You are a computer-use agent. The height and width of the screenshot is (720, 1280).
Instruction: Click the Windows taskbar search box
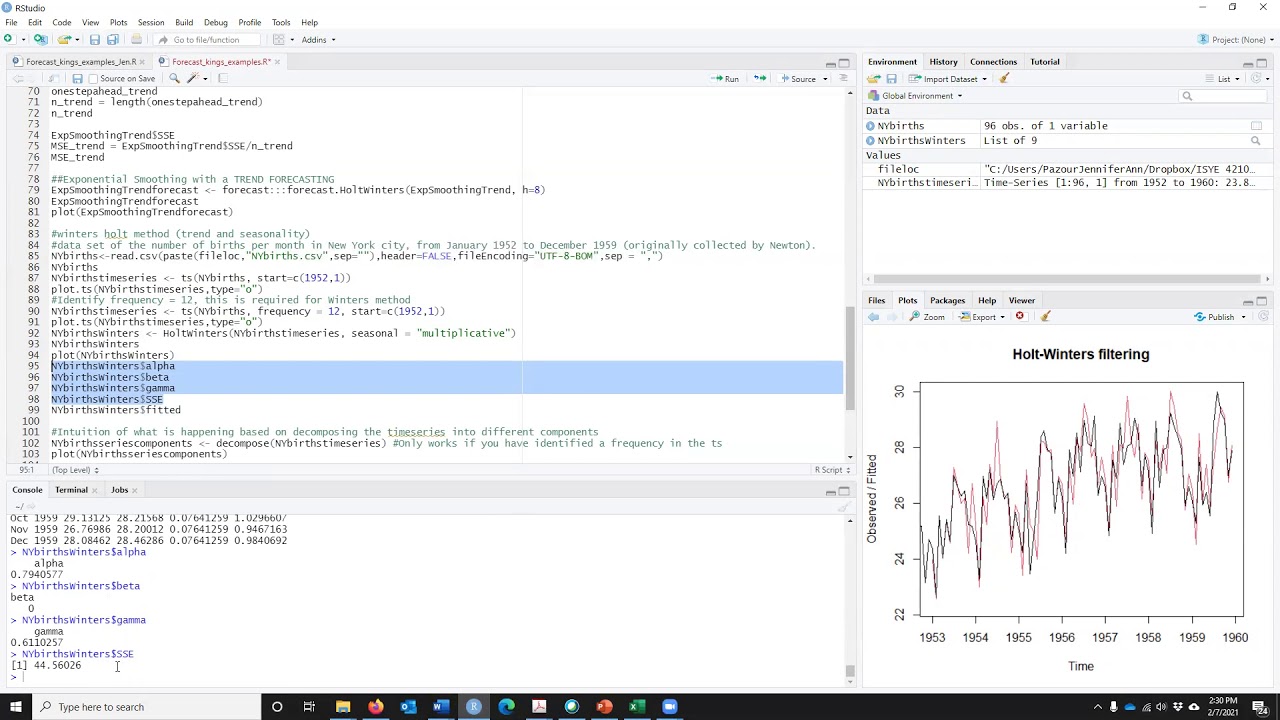tap(146, 707)
